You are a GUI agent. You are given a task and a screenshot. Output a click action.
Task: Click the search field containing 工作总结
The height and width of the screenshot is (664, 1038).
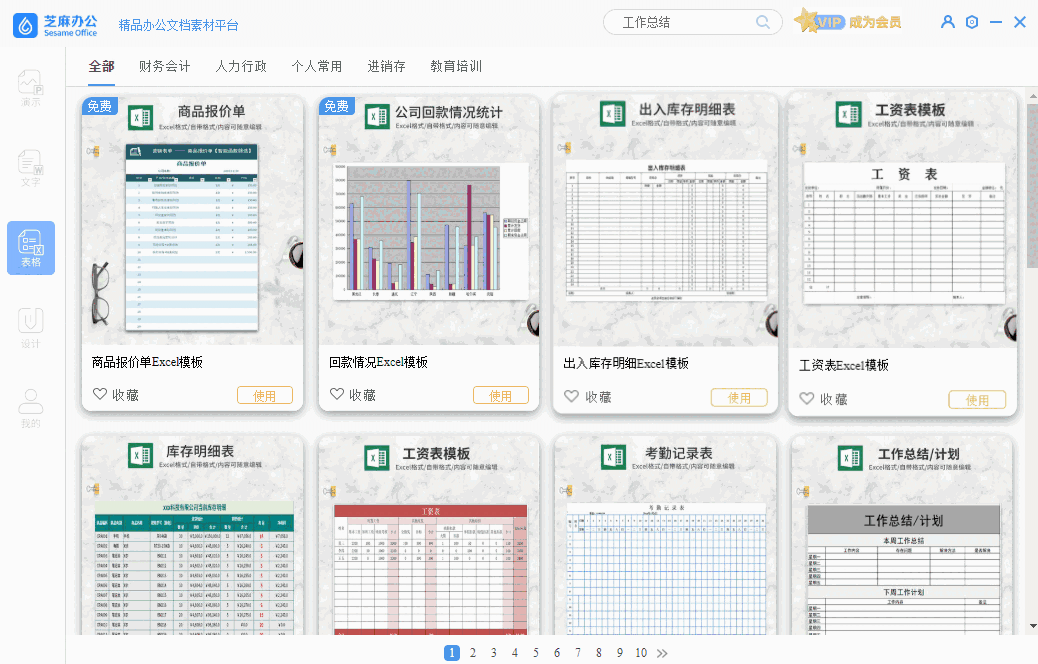click(x=680, y=22)
